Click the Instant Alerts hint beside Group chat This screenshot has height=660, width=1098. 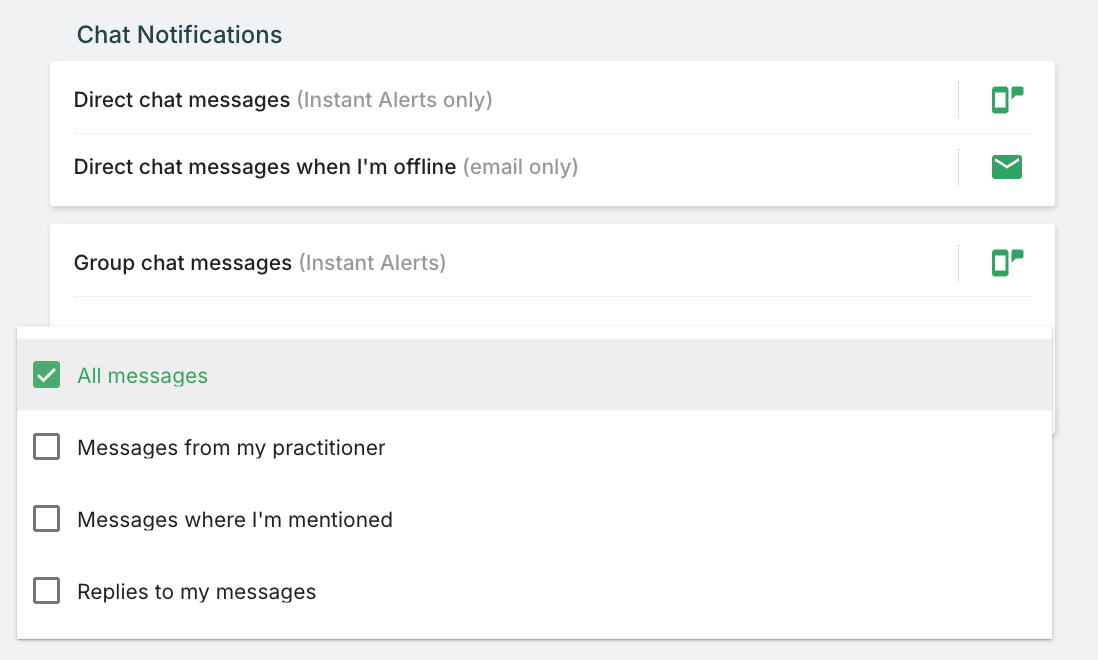[372, 263]
